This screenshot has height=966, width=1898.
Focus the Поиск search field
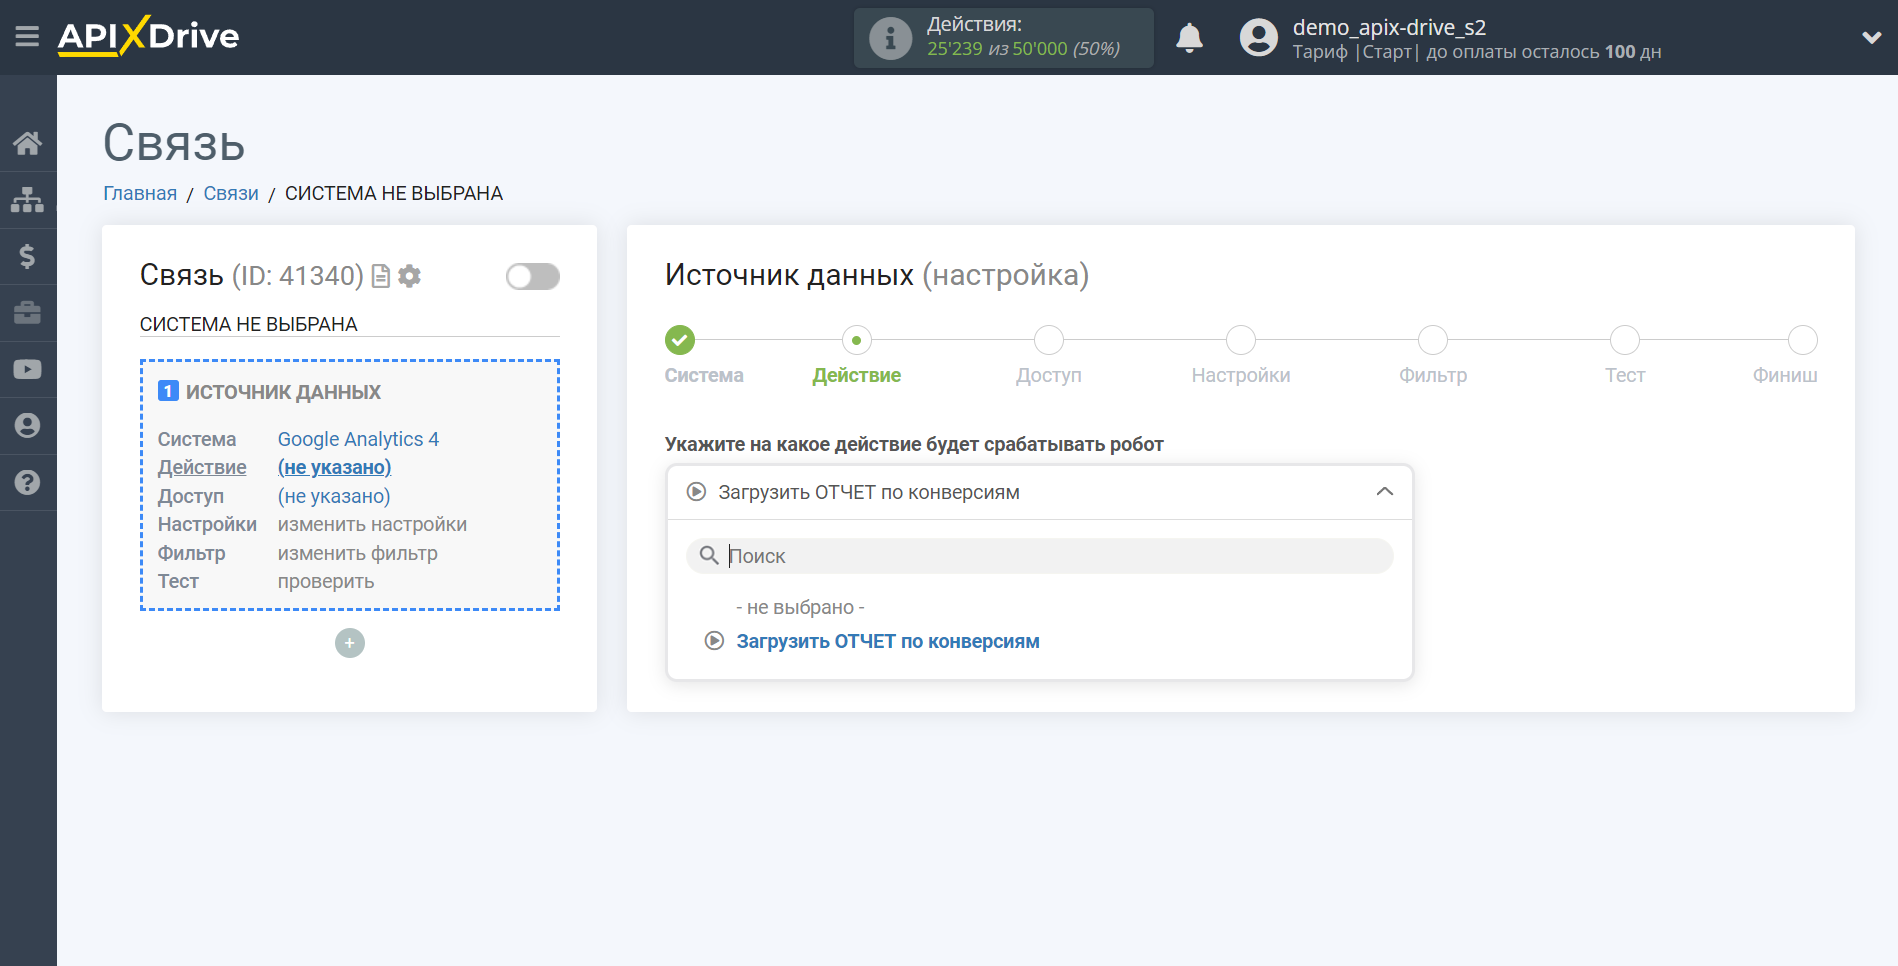(x=1039, y=556)
